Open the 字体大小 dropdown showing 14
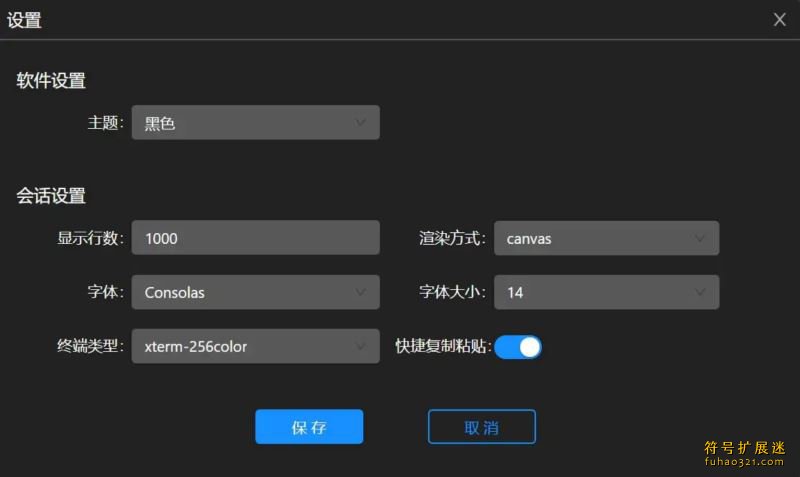Viewport: 800px width, 477px height. [x=607, y=292]
